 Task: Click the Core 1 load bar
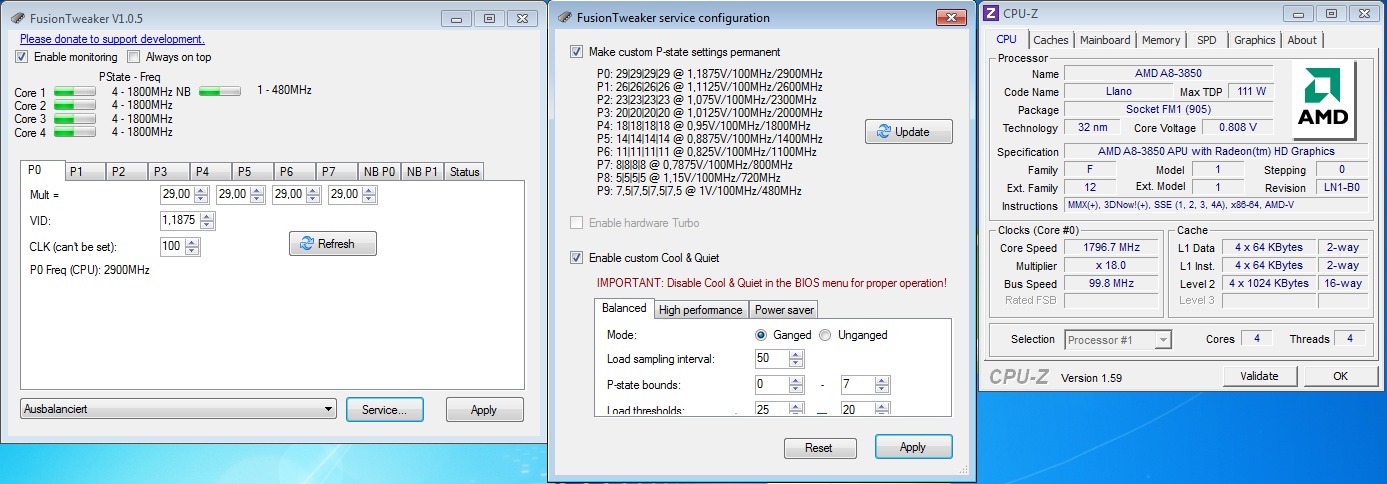point(74,92)
